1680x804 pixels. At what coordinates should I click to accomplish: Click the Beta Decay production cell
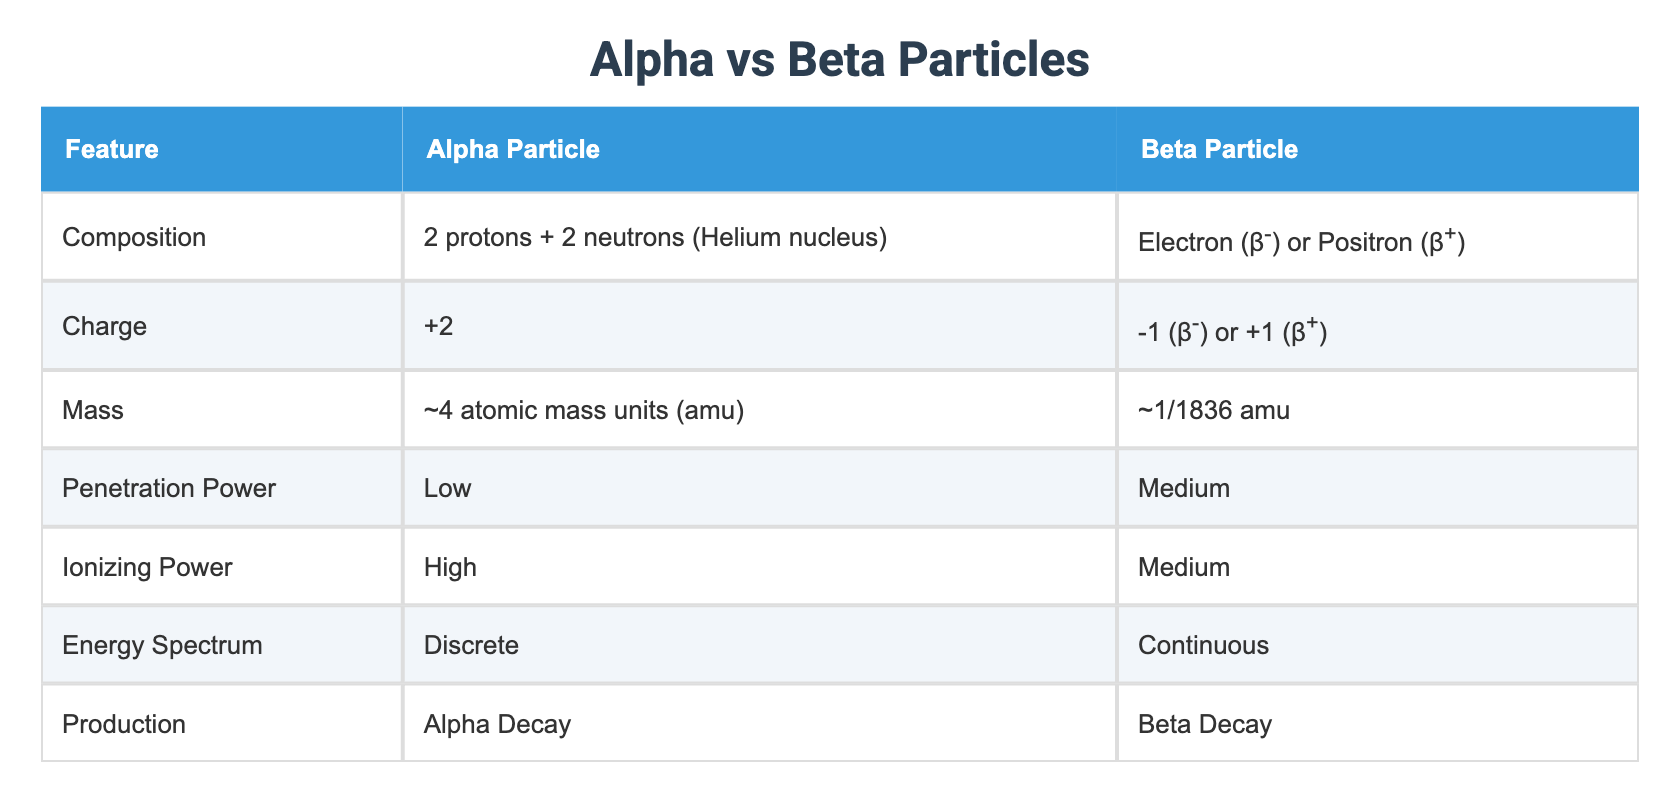1377,724
